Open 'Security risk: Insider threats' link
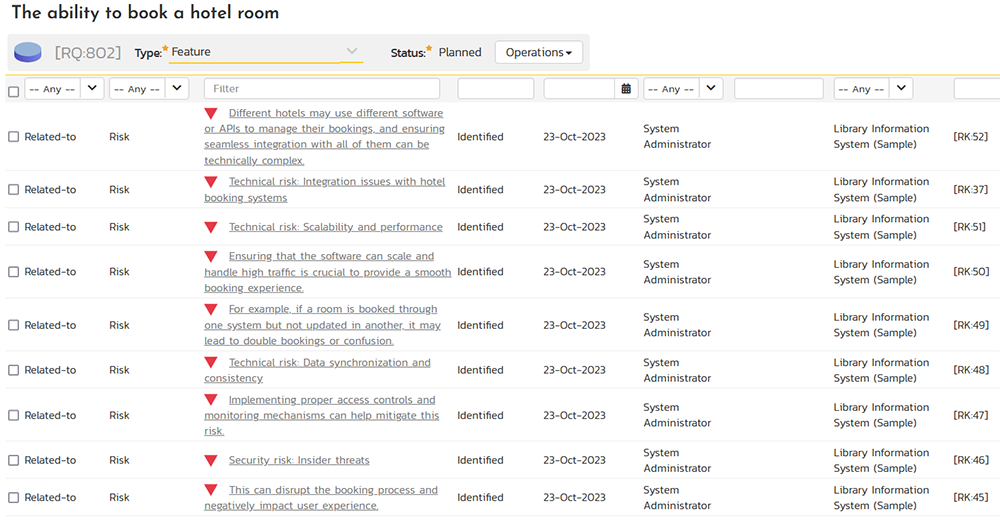This screenshot has width=1000, height=522. (299, 461)
